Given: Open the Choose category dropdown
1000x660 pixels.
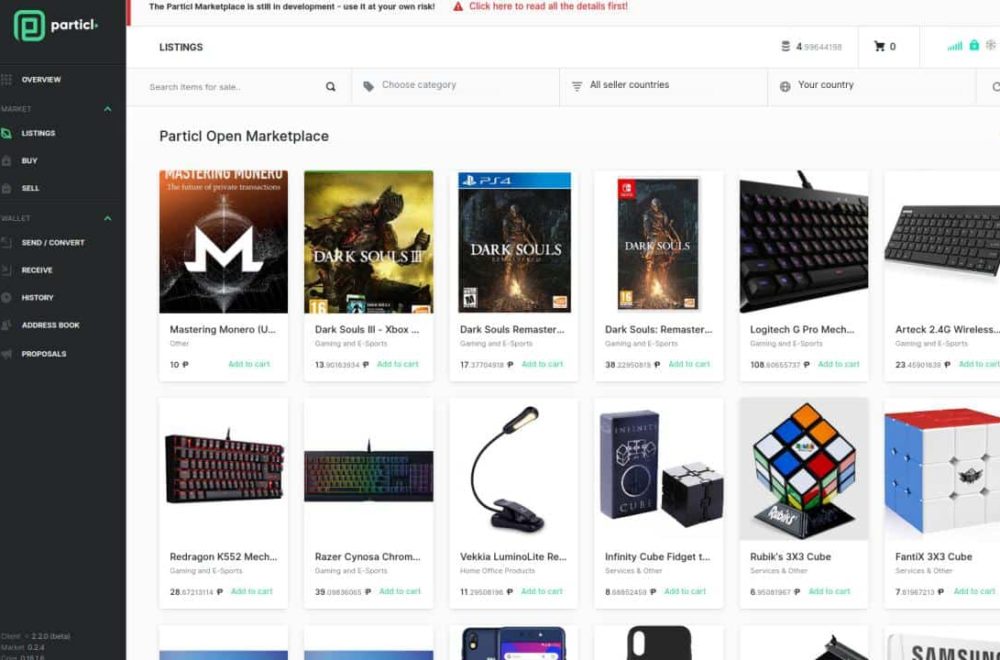Looking at the screenshot, I should coord(455,86).
